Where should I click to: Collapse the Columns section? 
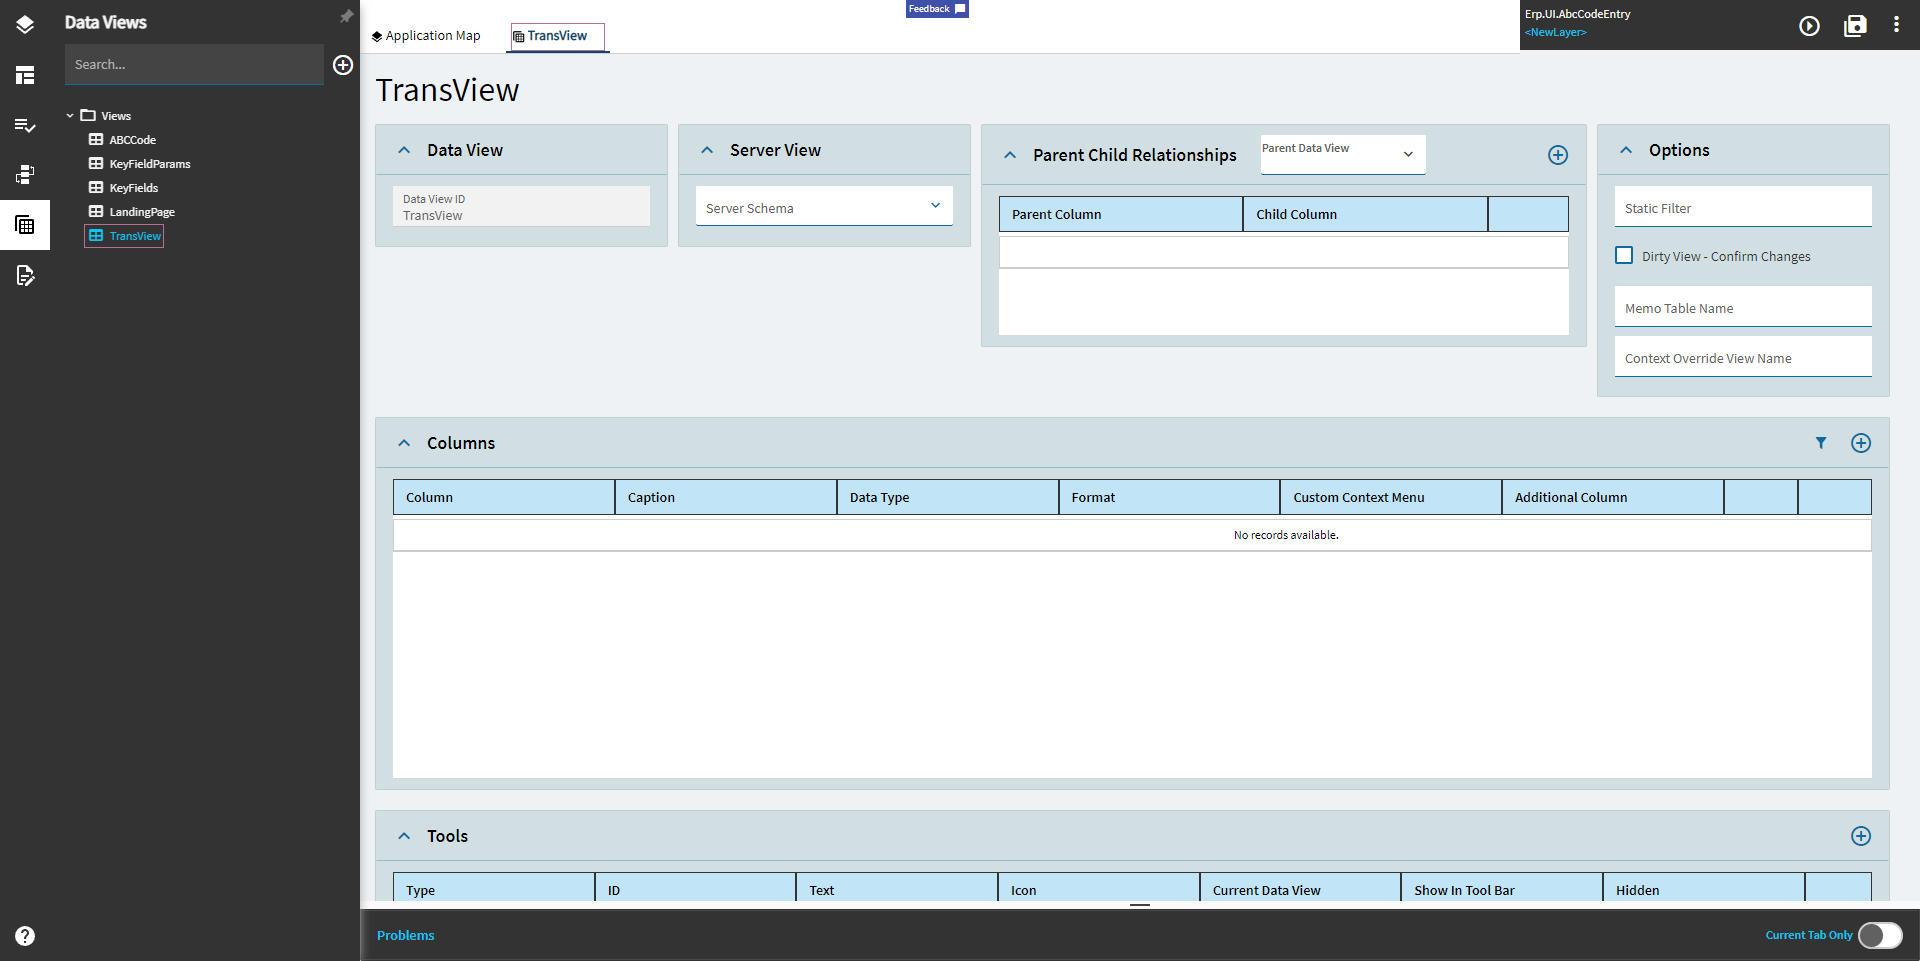[x=404, y=443]
